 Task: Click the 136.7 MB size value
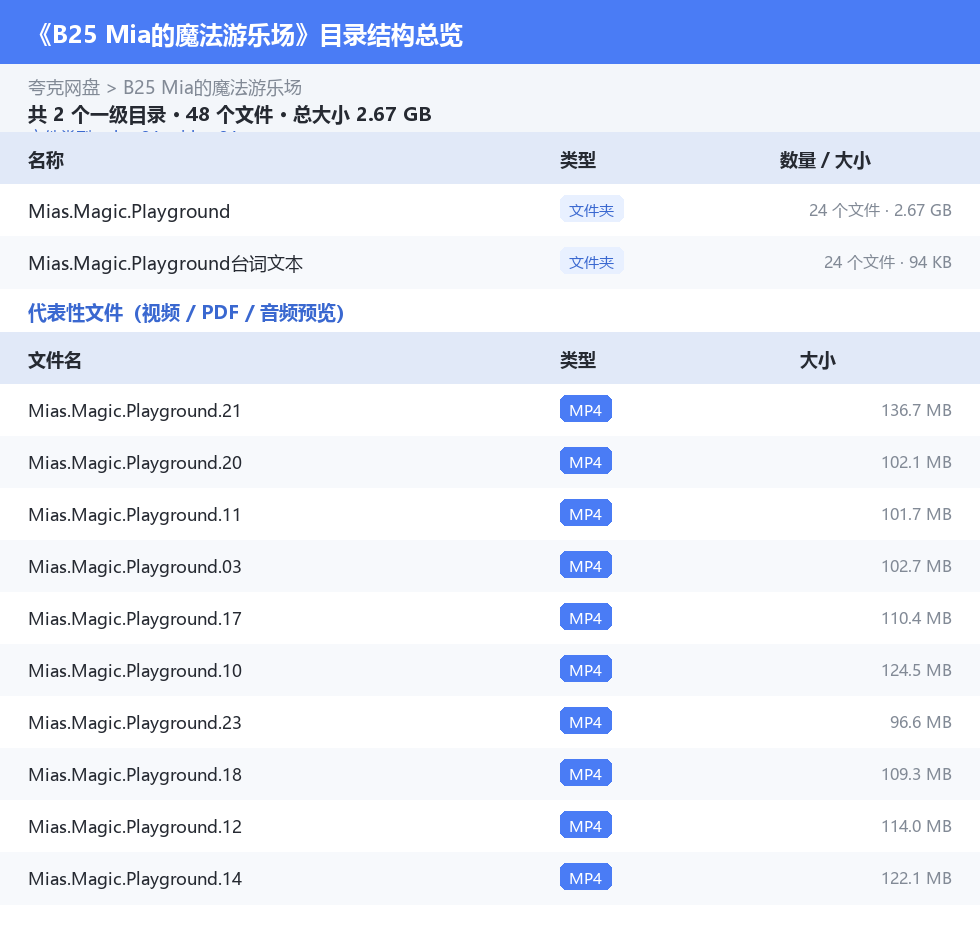click(x=916, y=410)
